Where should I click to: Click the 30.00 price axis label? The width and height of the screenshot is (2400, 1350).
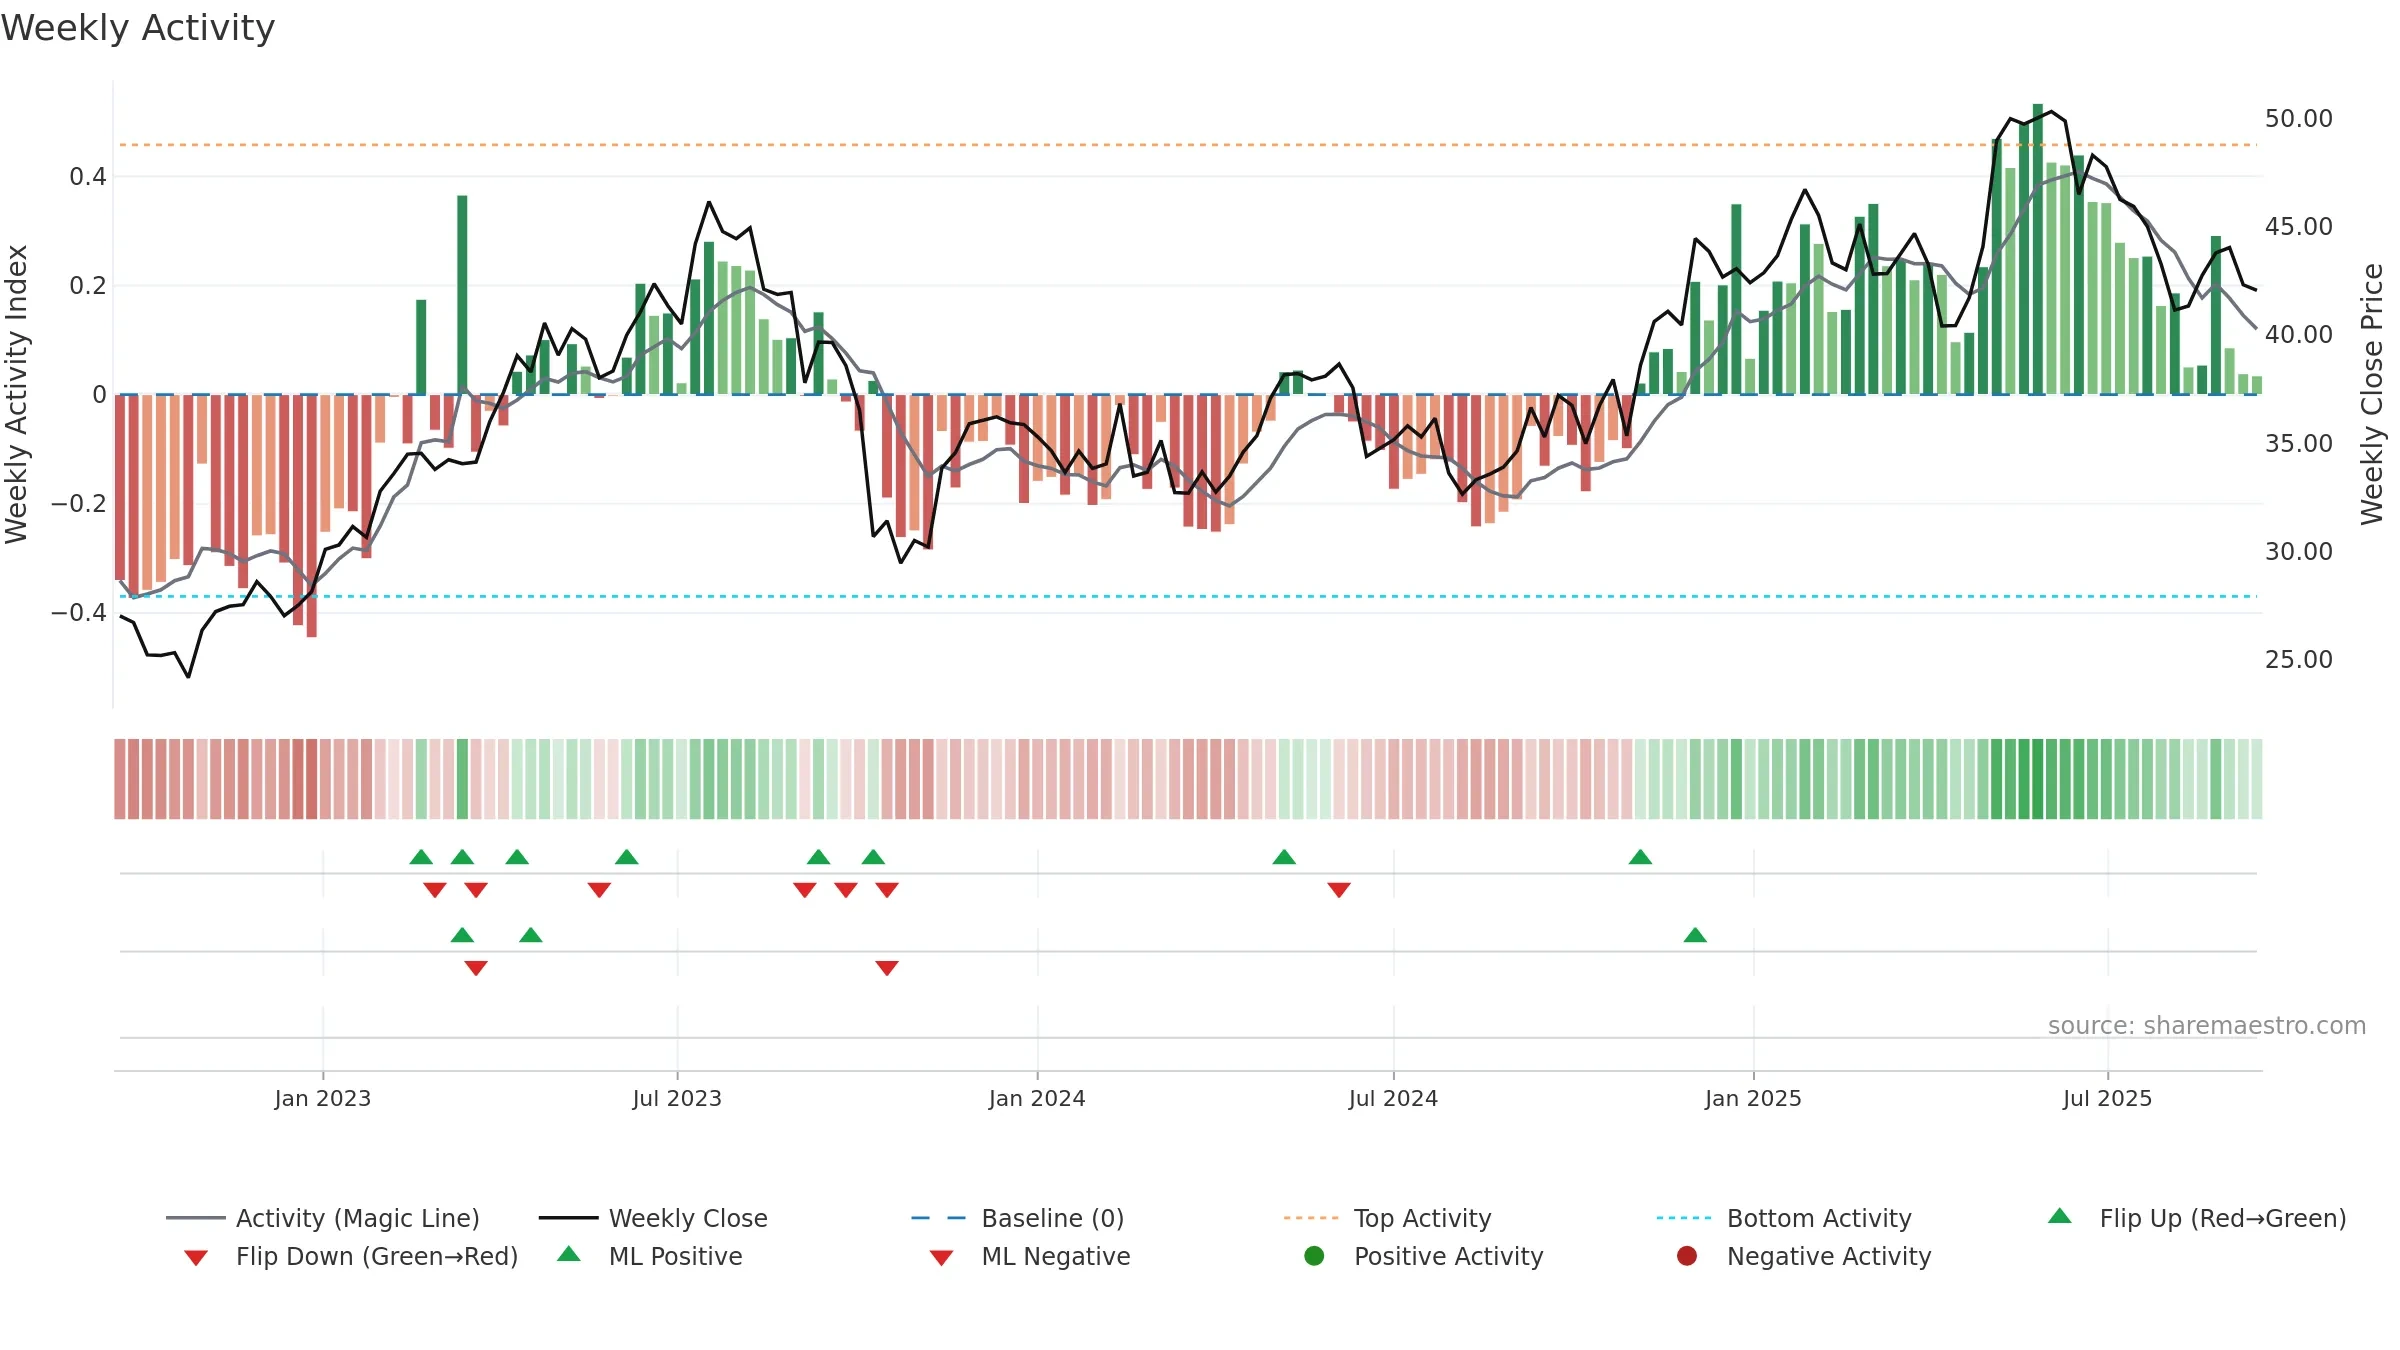point(2298,551)
